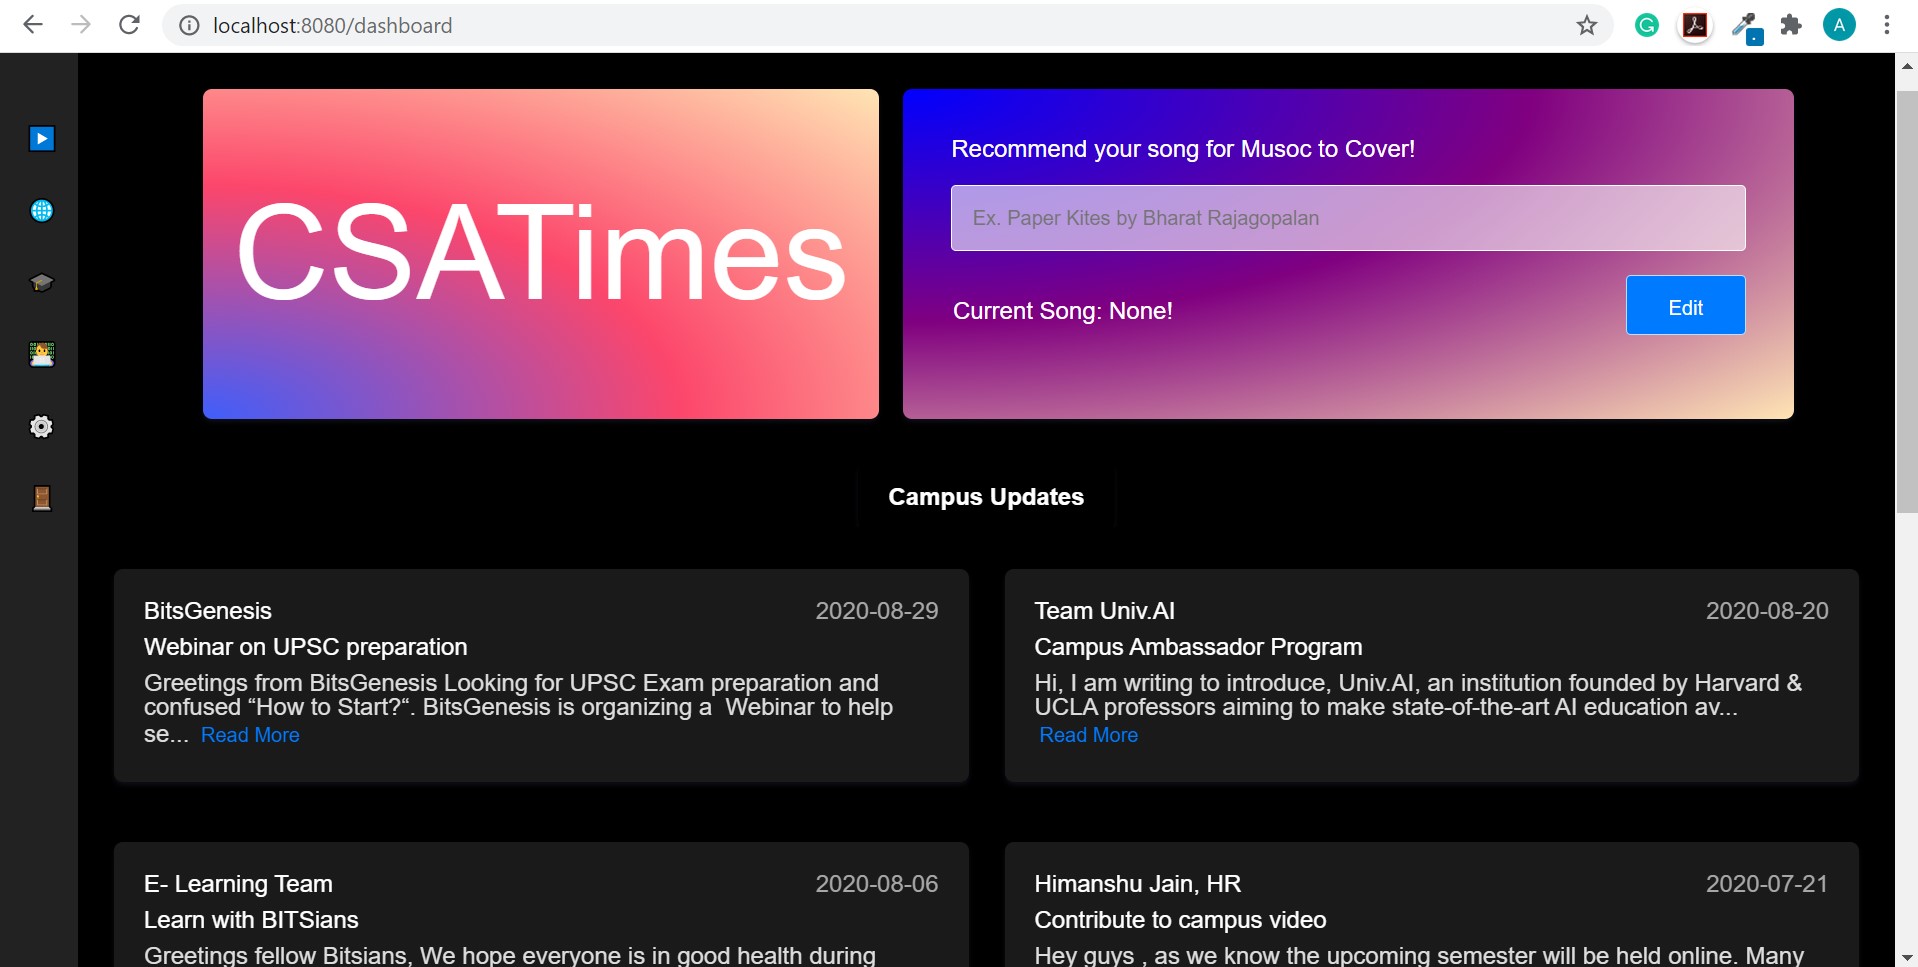Click the vertical scrollbar thumb
This screenshot has height=967, width=1918.
click(x=1906, y=302)
